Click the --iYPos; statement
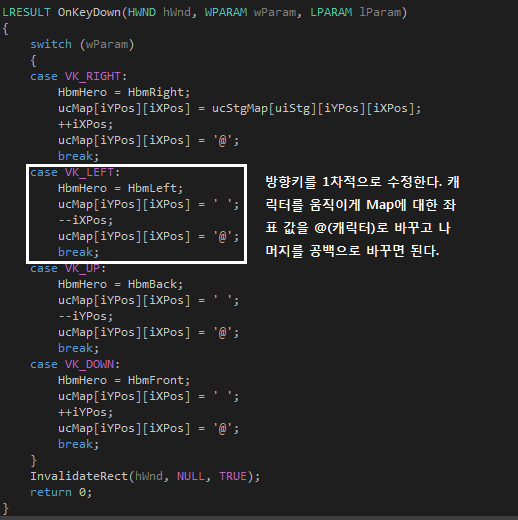Image resolution: width=518 pixels, height=520 pixels. tap(85, 316)
